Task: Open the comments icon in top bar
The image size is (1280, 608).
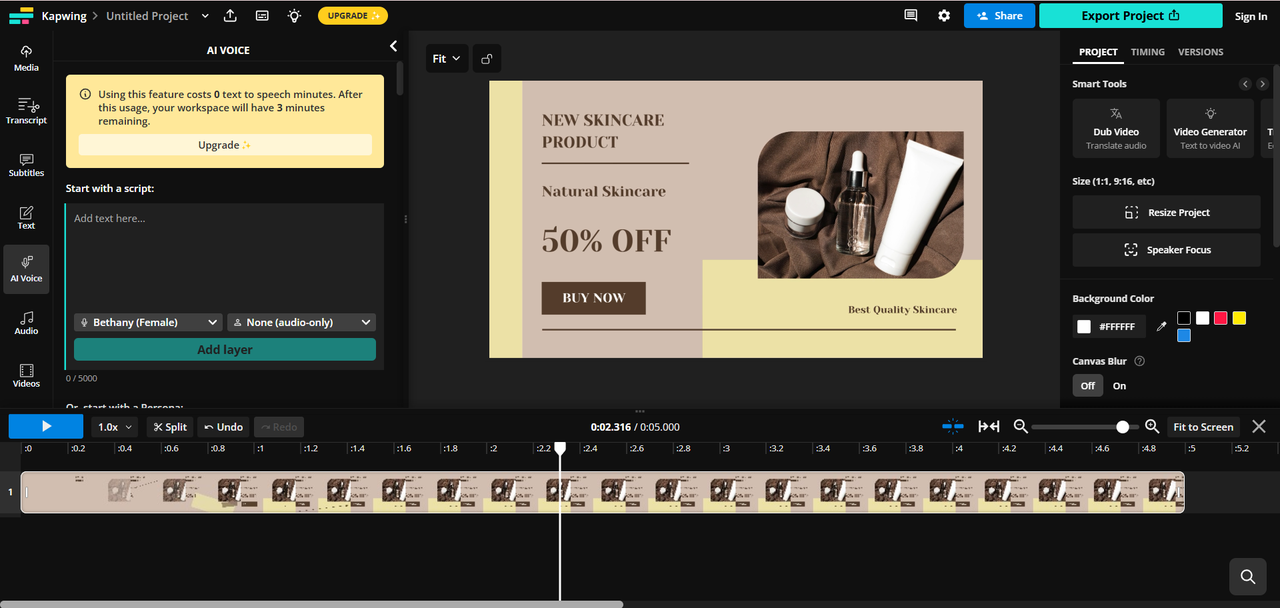Action: point(911,16)
